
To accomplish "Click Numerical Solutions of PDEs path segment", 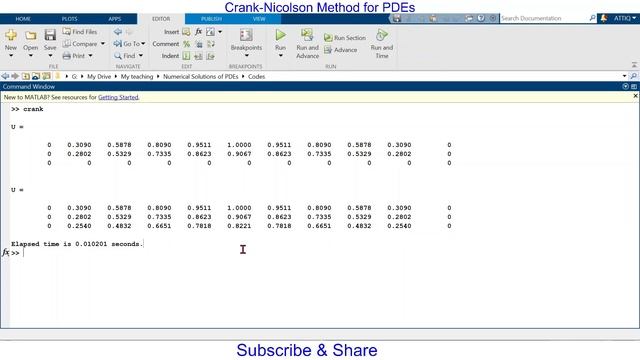I will [200, 76].
